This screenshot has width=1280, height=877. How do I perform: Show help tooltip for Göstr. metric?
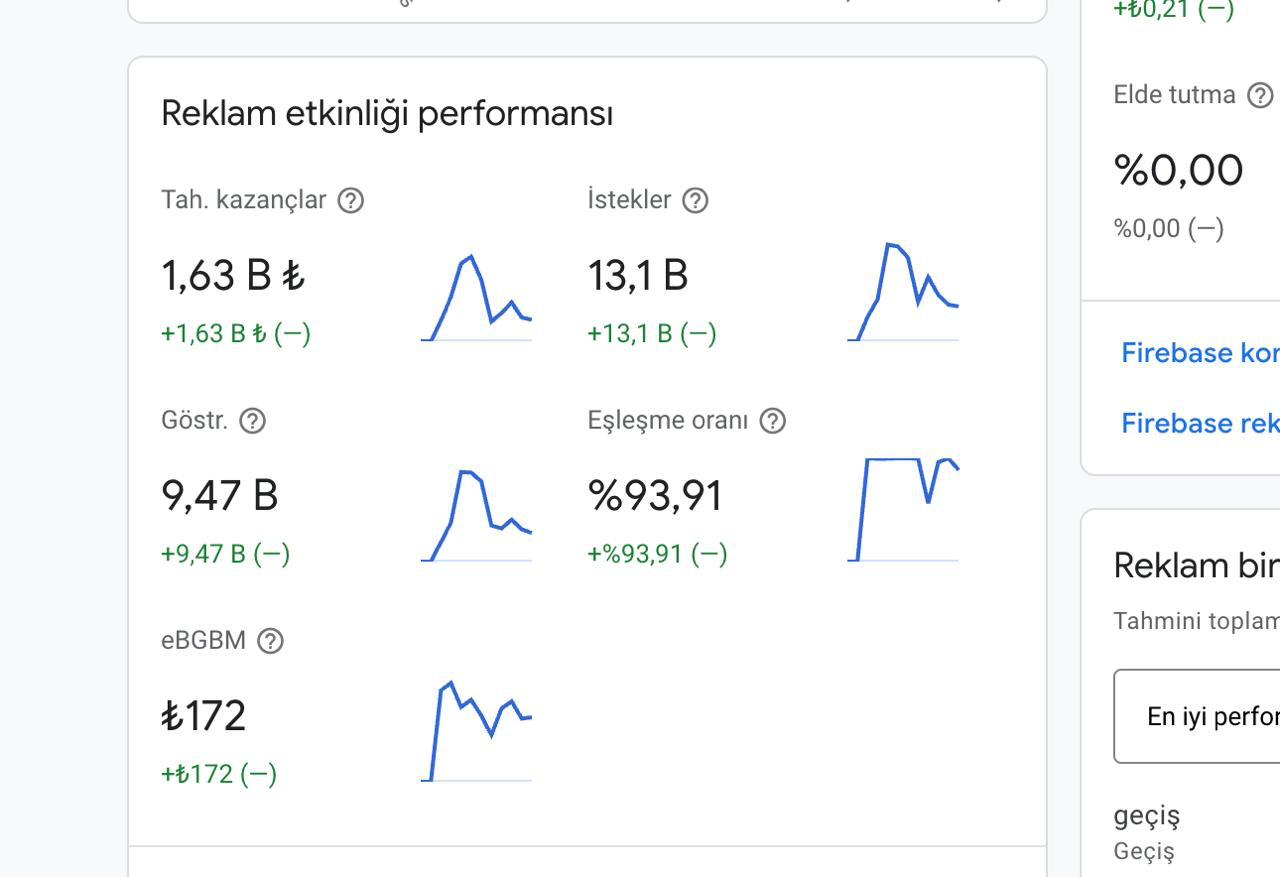pyautogui.click(x=253, y=421)
